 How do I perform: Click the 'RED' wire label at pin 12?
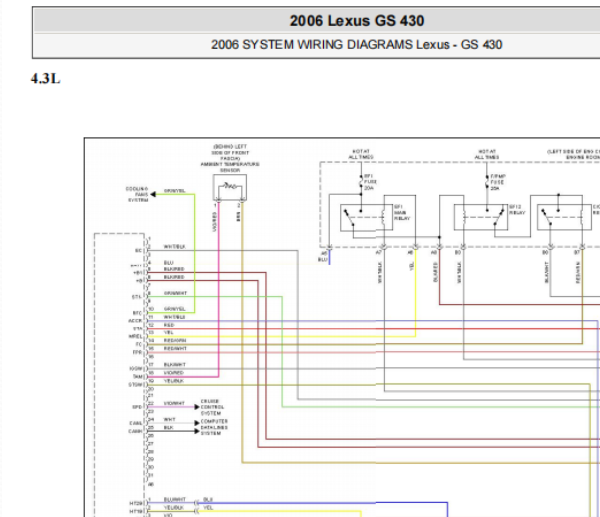169,325
